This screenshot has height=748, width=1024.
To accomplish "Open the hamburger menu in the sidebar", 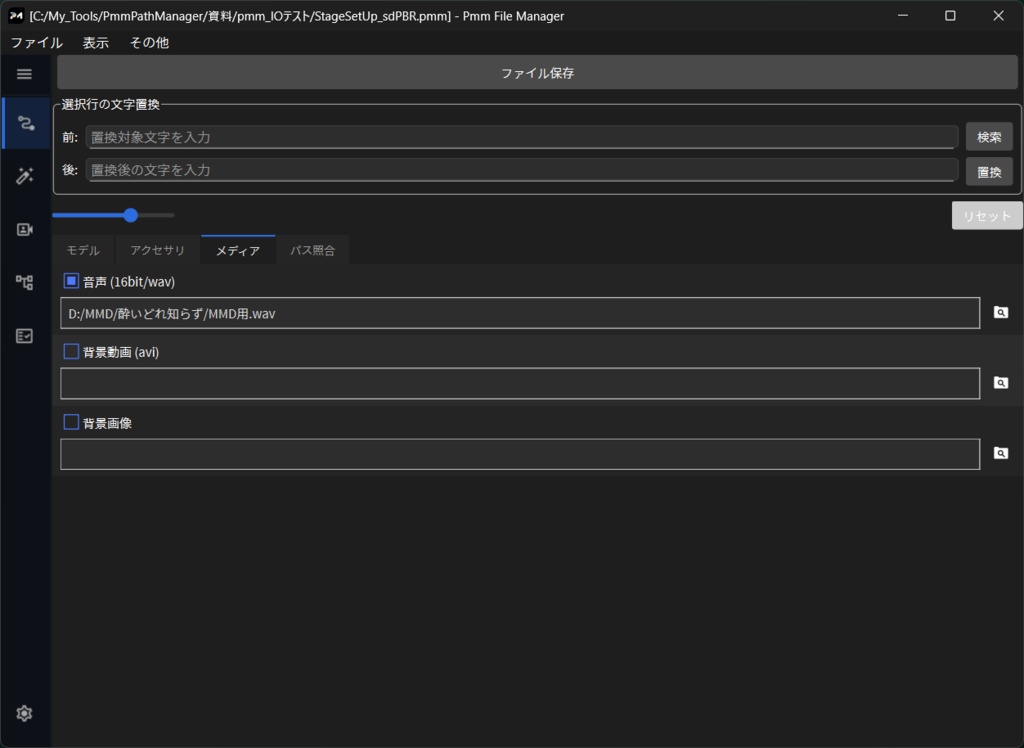I will (24, 74).
